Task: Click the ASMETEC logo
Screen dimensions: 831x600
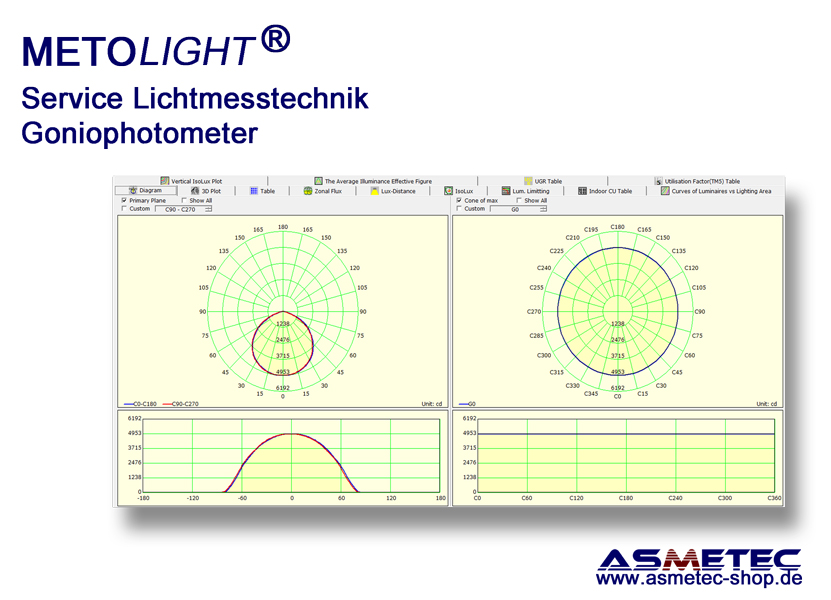Action: point(699,559)
